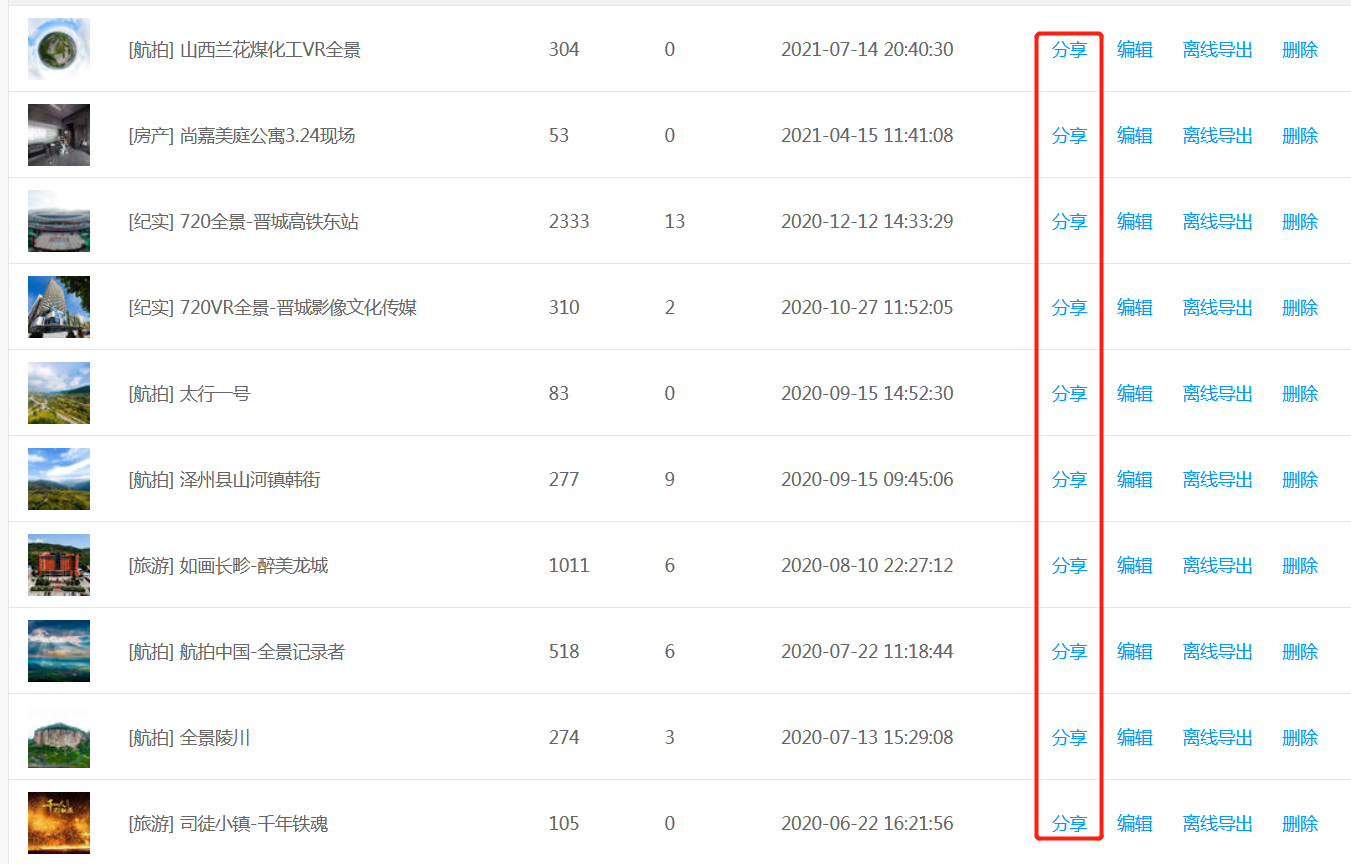Choose 离线导出 for 720VR全景-晋城影像文化传媒
This screenshot has width=1351, height=864.
[1218, 308]
